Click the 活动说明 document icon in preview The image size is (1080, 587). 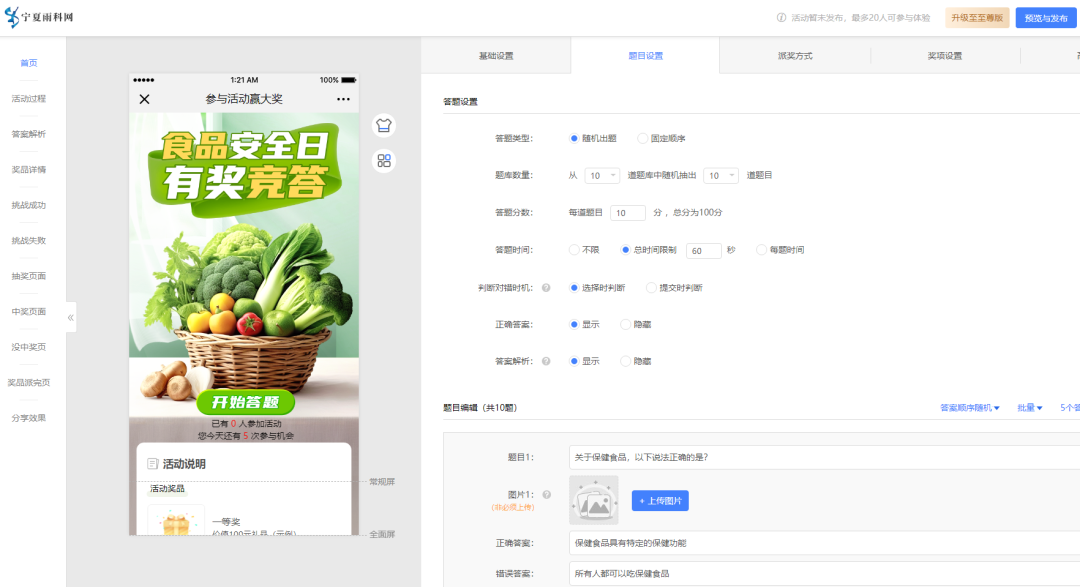coord(153,464)
